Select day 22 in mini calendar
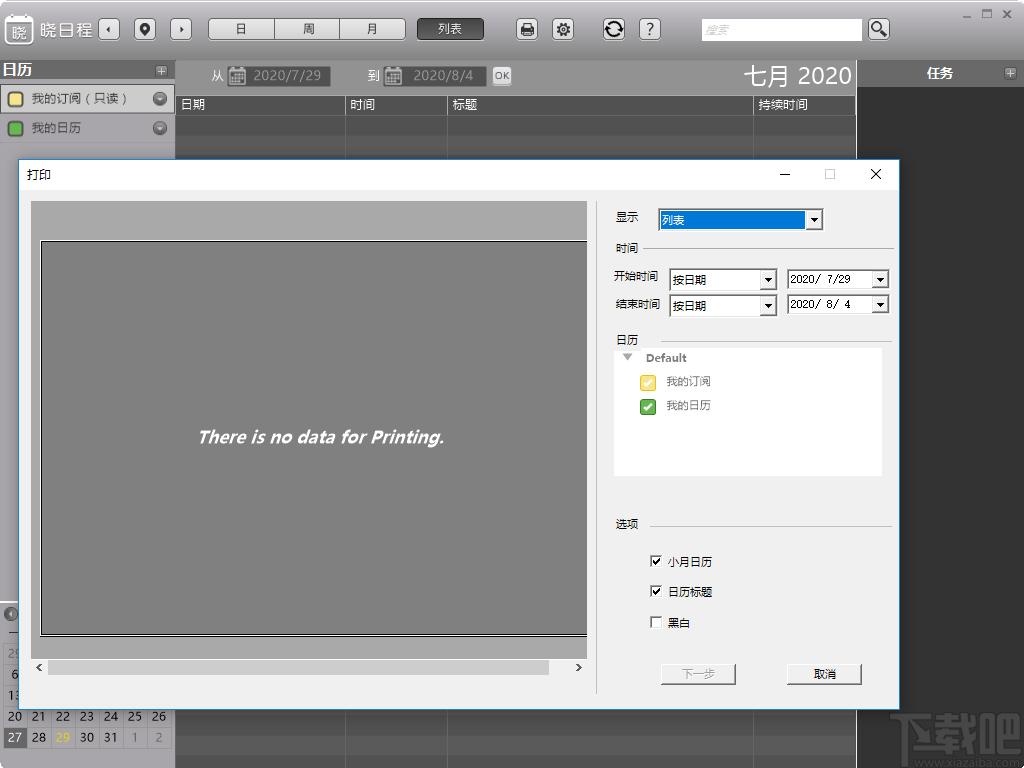 pos(63,716)
